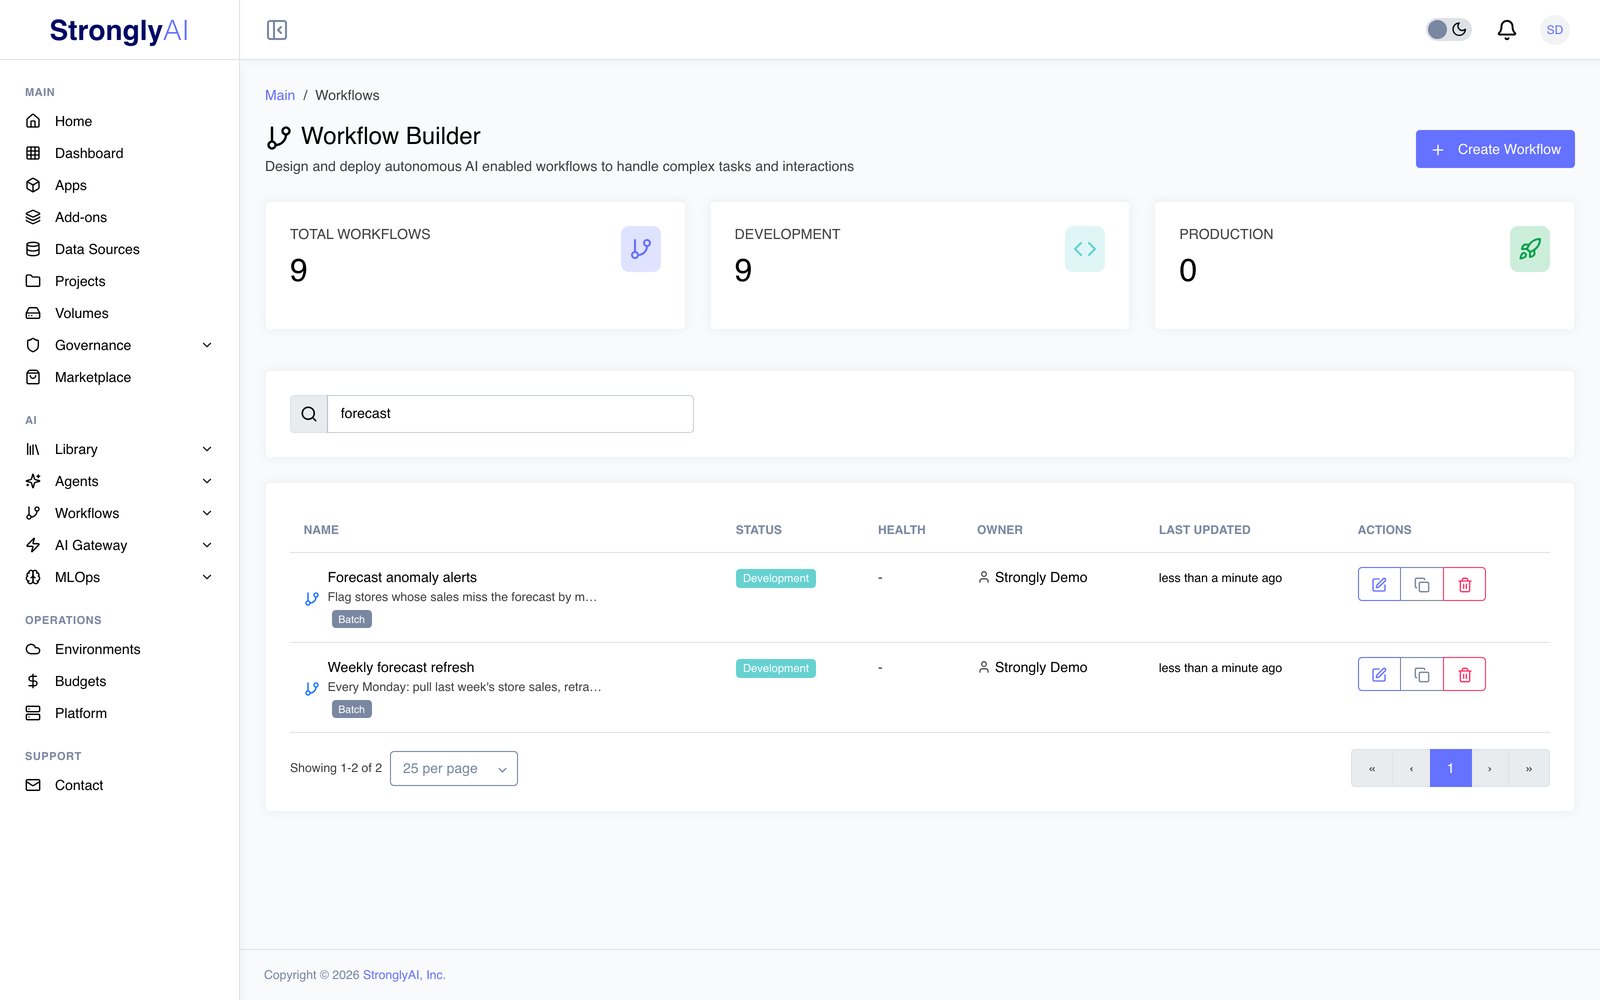Edit the Weekly forecast refresh workflow

[x=1379, y=674]
